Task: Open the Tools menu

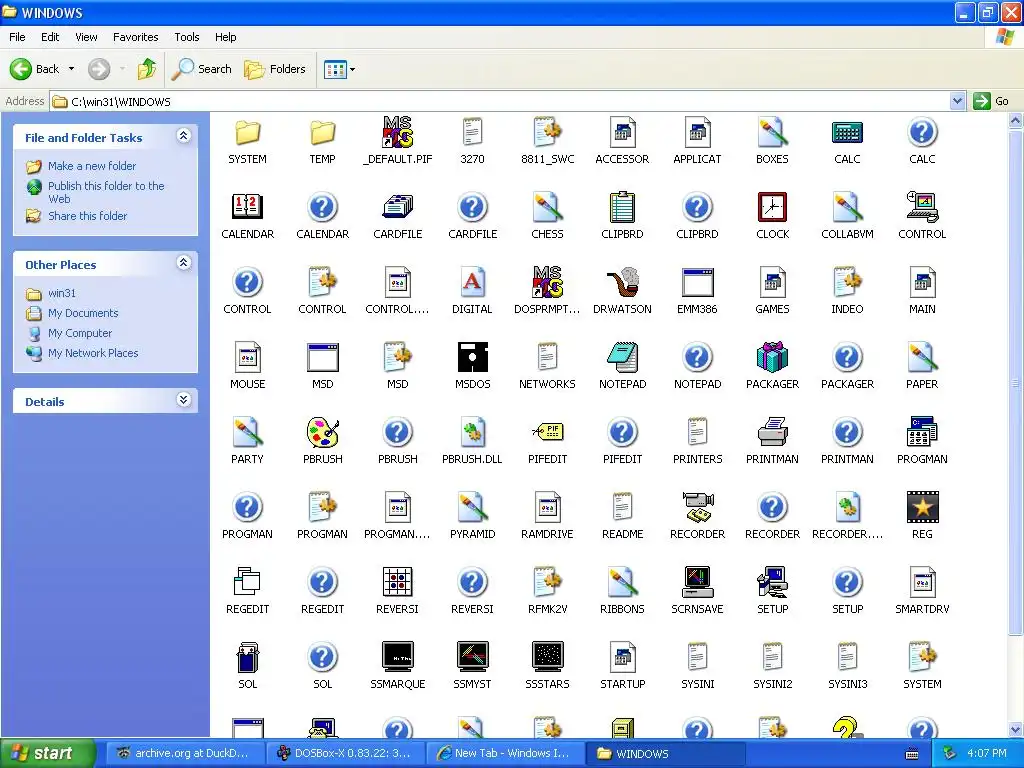Action: pos(187,37)
